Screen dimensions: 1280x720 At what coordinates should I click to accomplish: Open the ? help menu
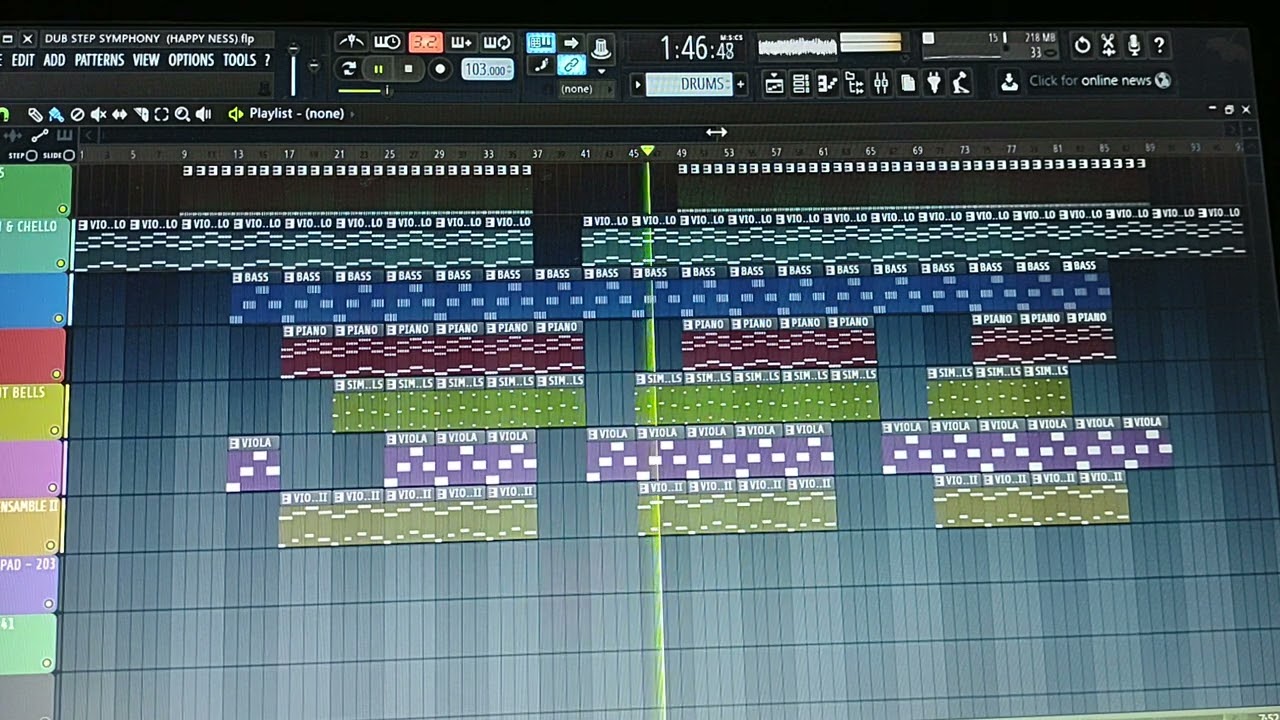click(x=267, y=60)
